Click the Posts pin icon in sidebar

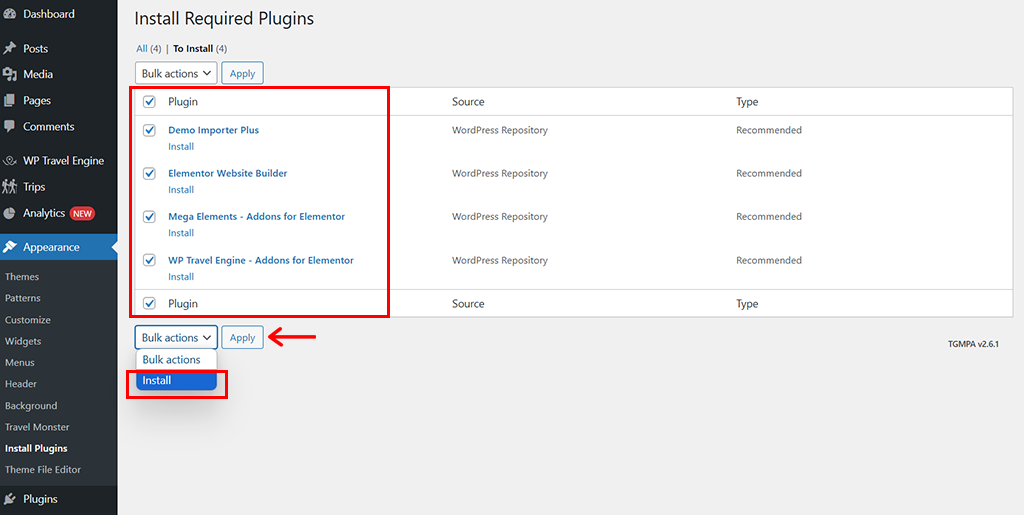pos(10,48)
